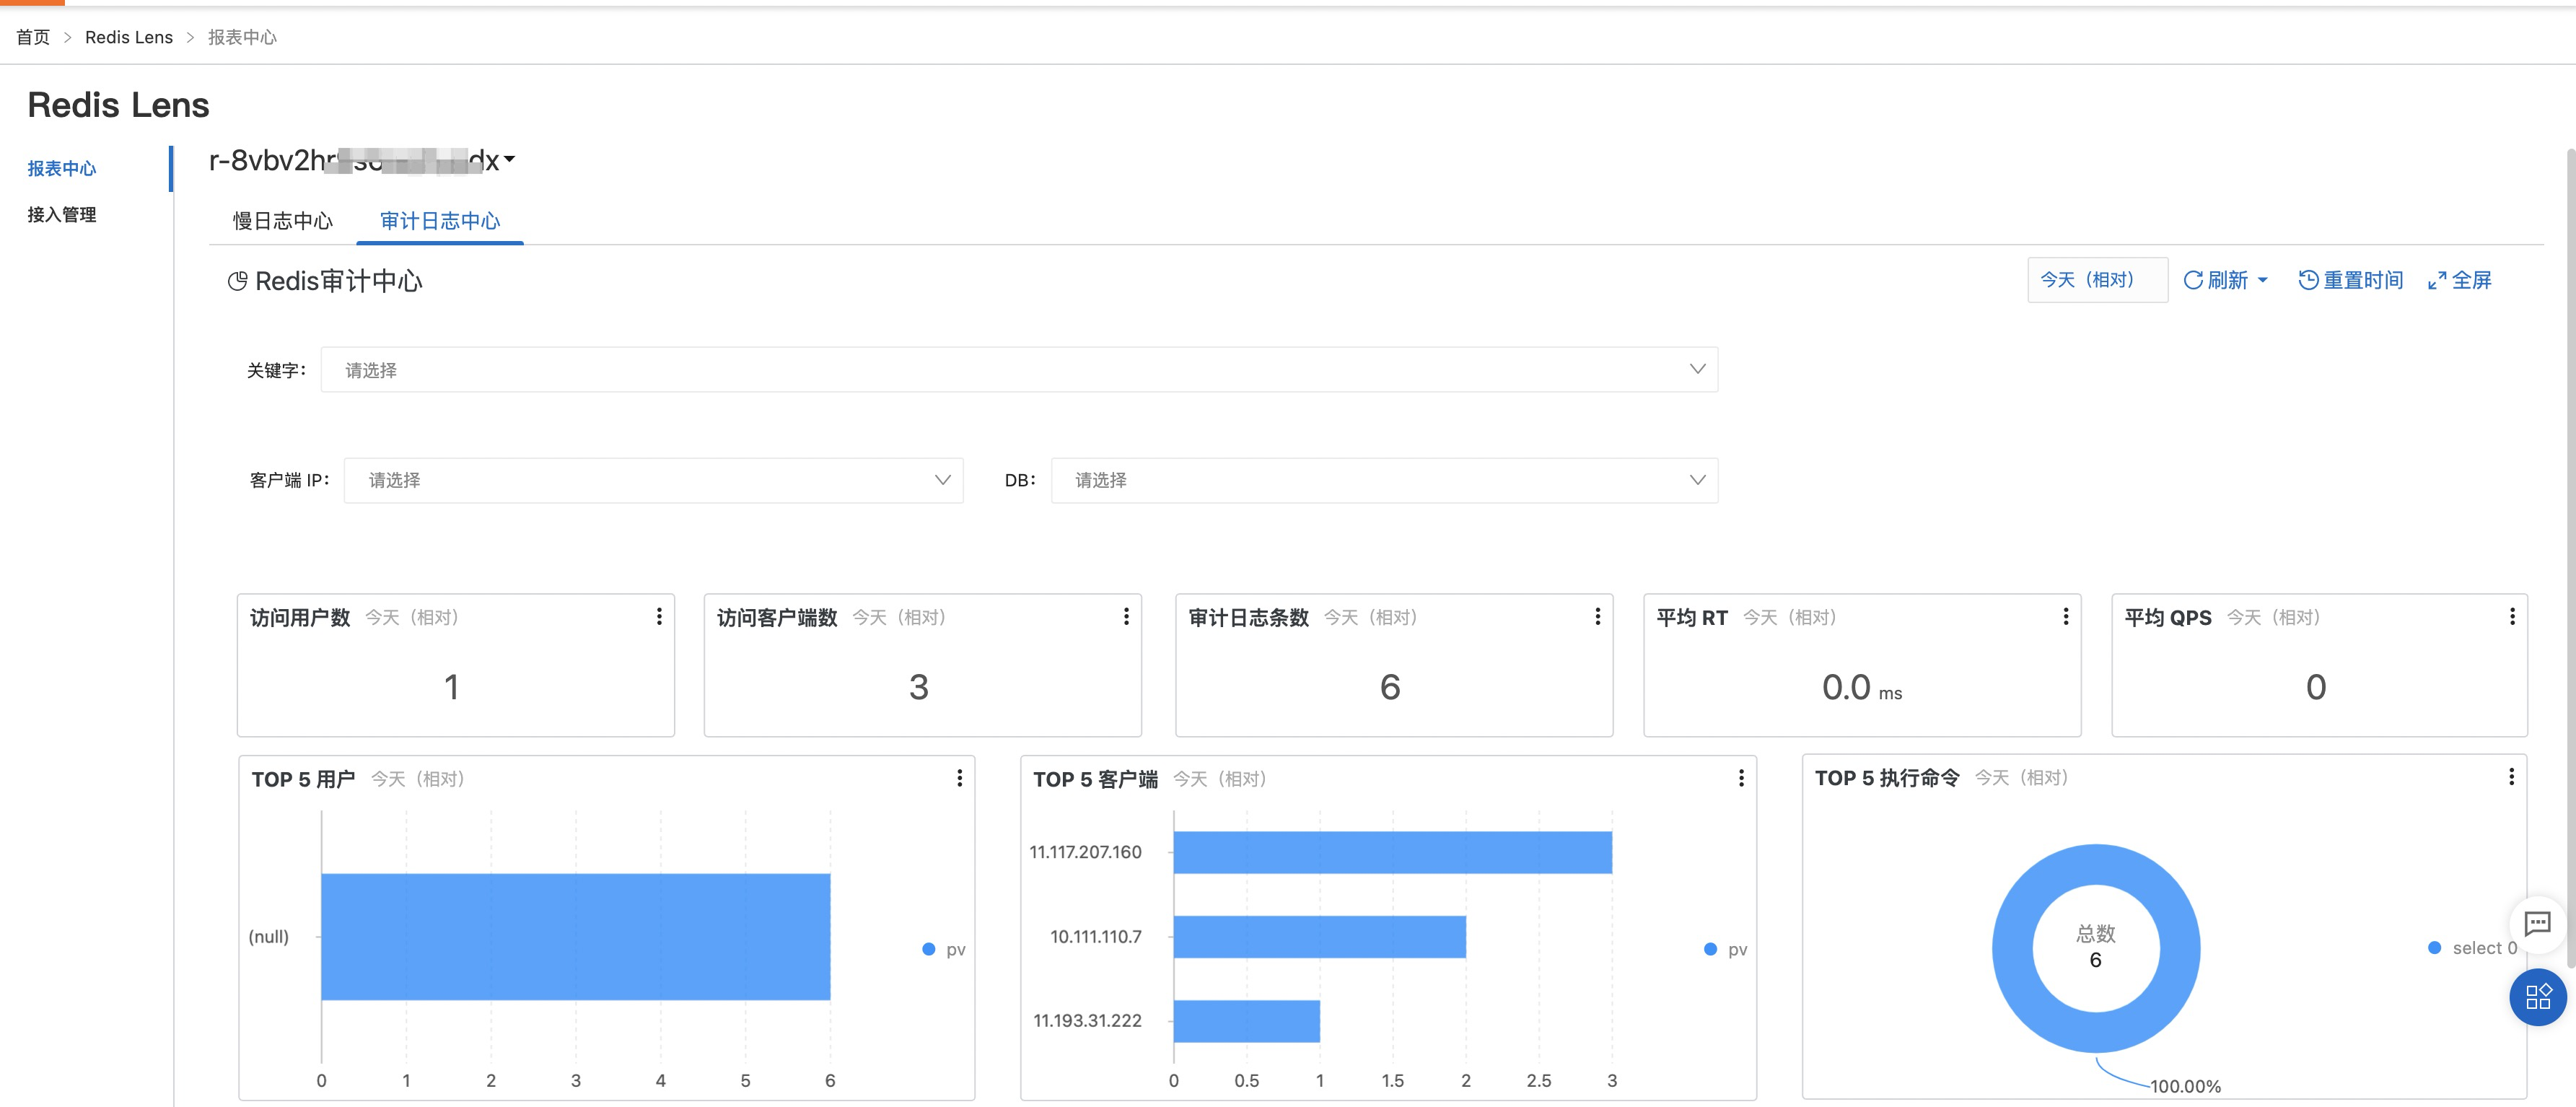This screenshot has height=1107, width=2576.
Task: Open the 平均 RT card three-dot menu
Action: point(2065,617)
